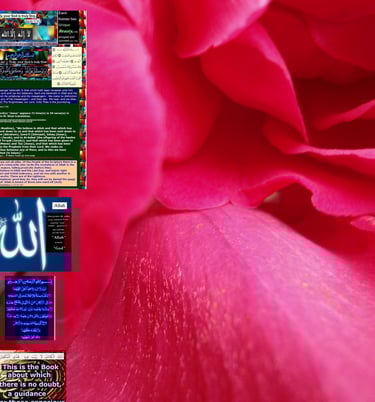Click the small white "Allah" label
This screenshot has width=375, height=402.
tap(60, 206)
